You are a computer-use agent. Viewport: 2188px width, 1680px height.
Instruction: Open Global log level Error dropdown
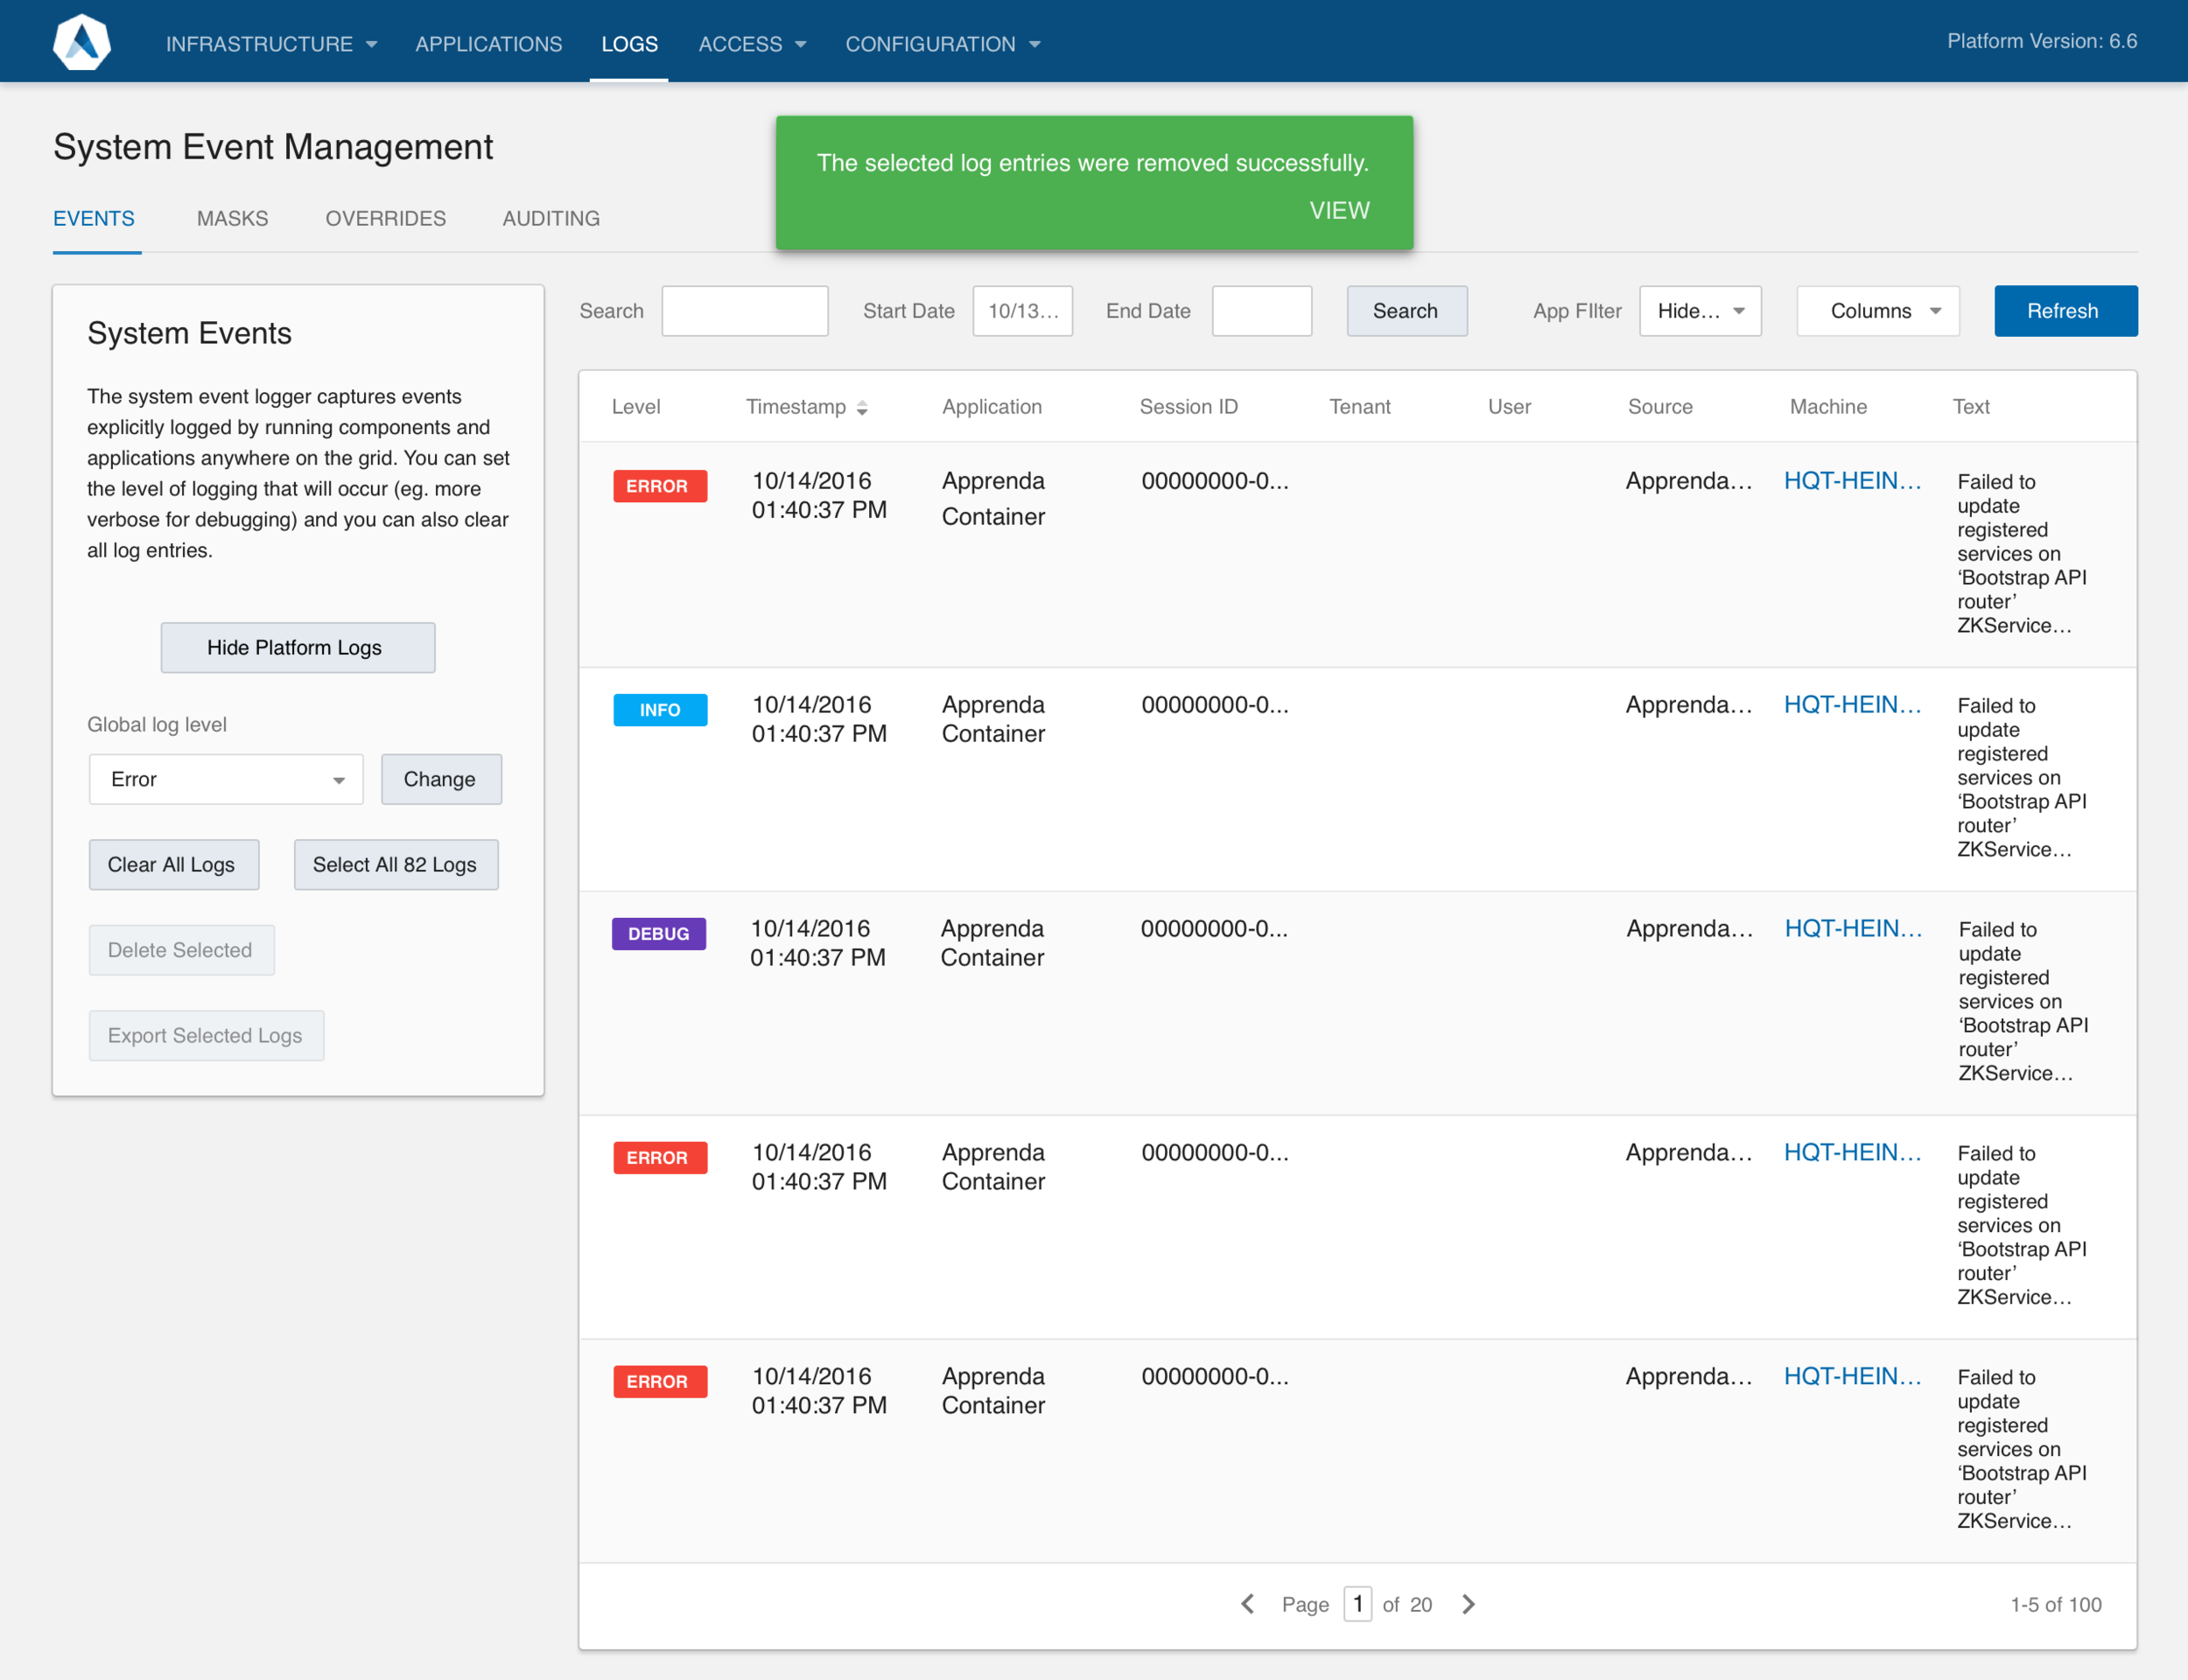click(x=226, y=779)
